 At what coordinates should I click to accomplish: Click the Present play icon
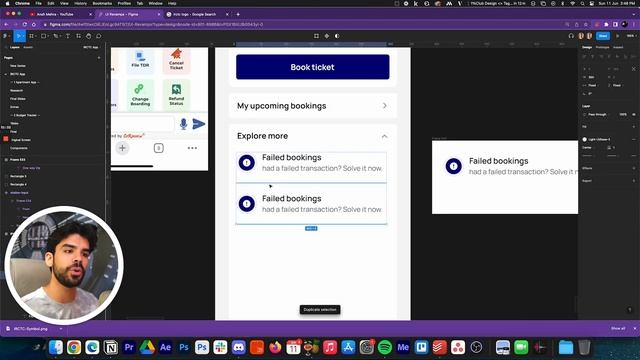[618, 36]
